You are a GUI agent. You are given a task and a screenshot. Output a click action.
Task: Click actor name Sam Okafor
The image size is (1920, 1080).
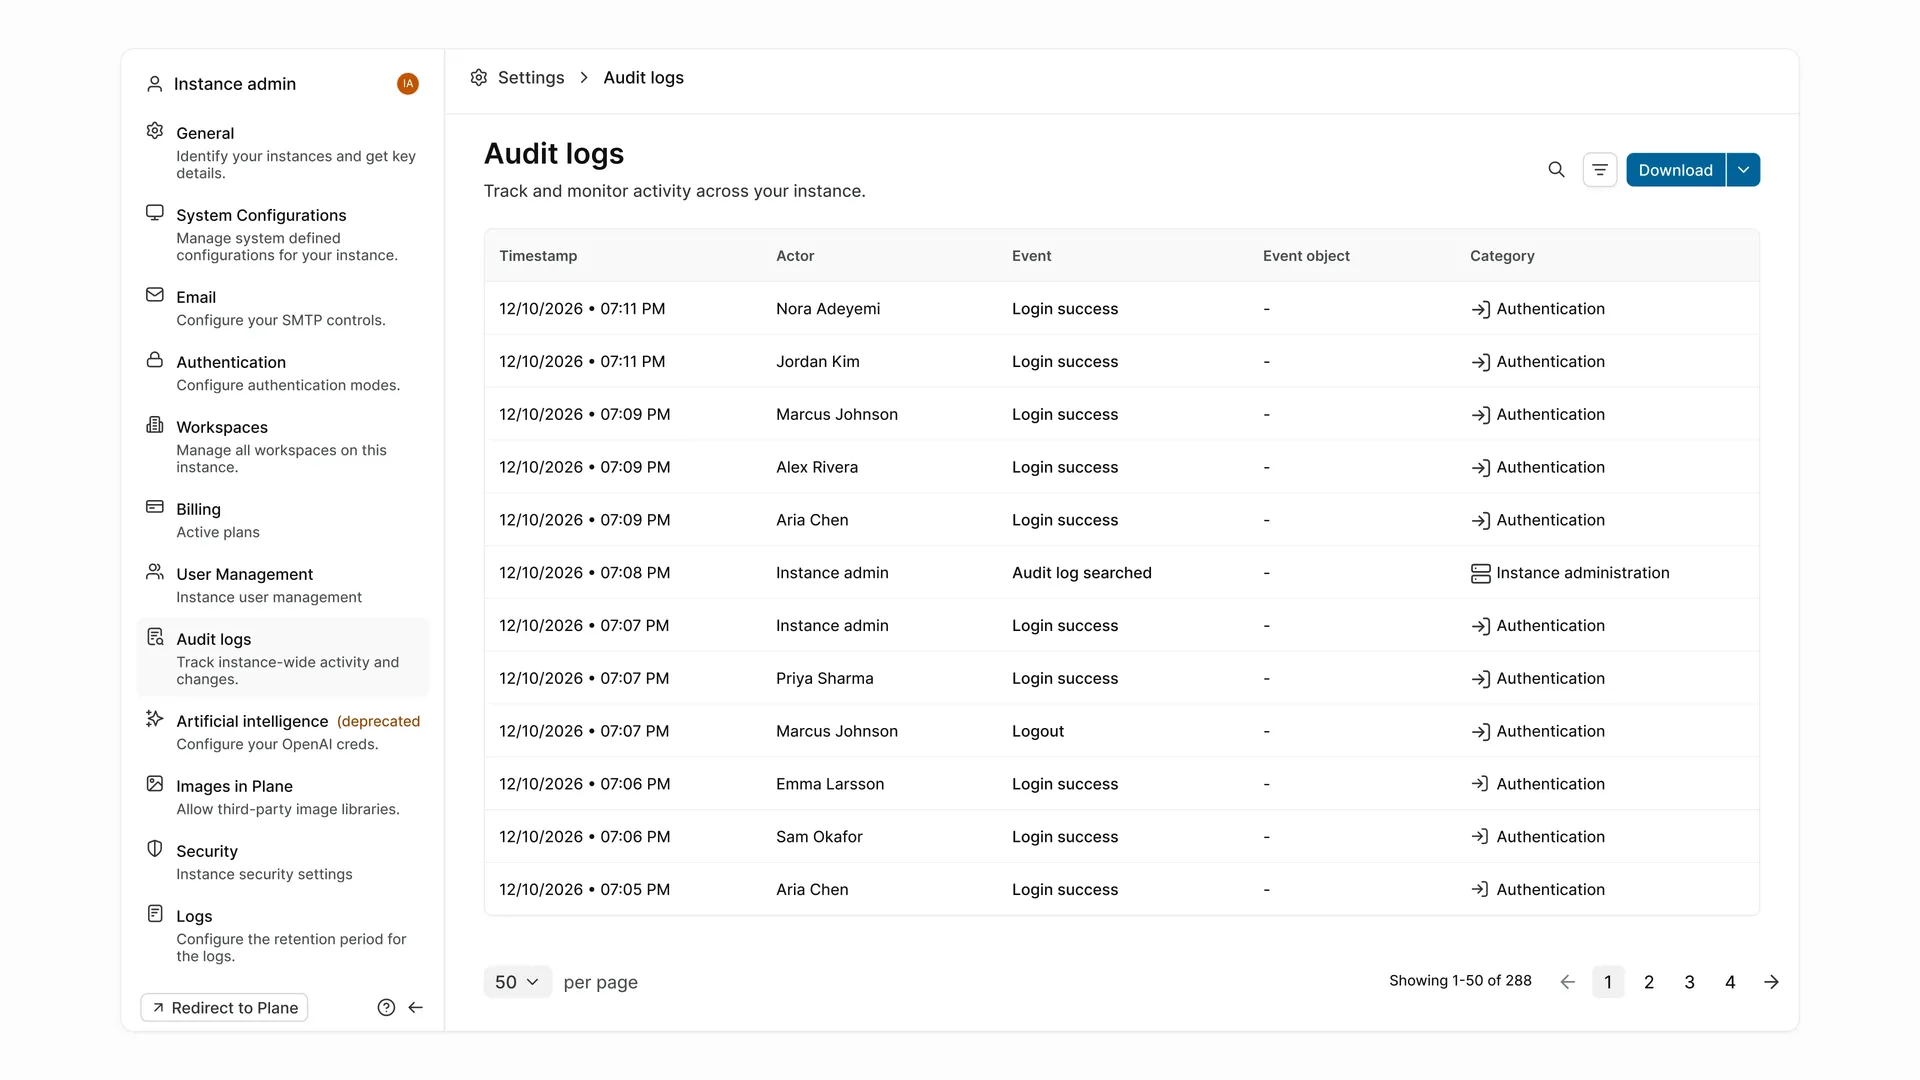click(x=819, y=837)
